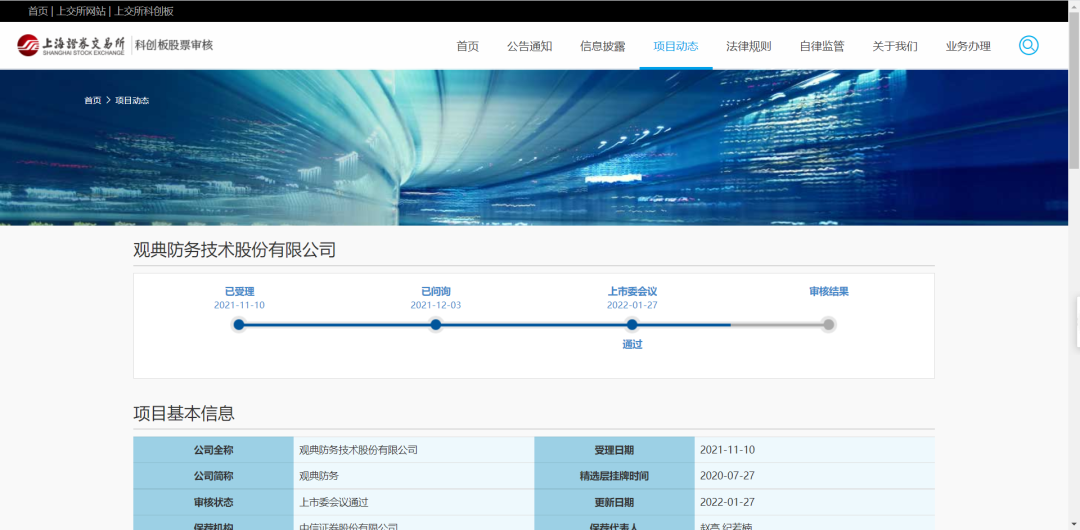Click the 2021-12-03 timeline date
Image resolution: width=1080 pixels, height=530 pixels.
[435, 305]
